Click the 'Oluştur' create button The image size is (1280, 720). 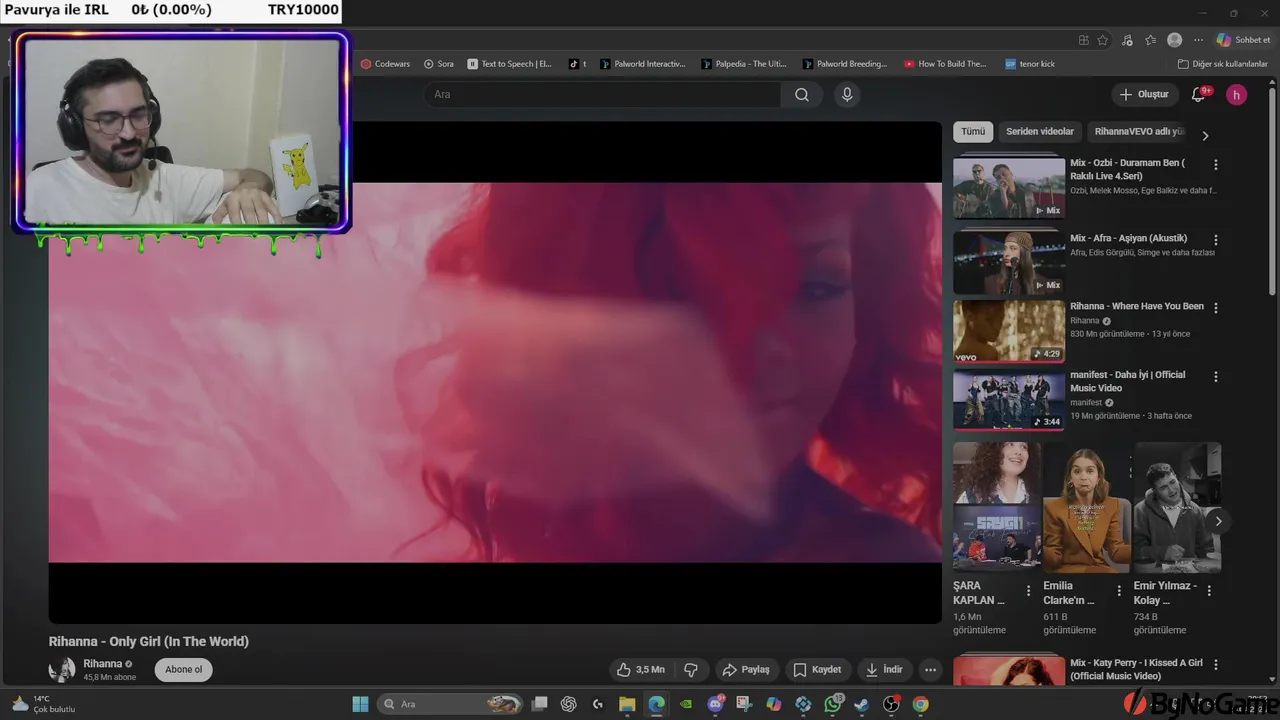click(1144, 95)
